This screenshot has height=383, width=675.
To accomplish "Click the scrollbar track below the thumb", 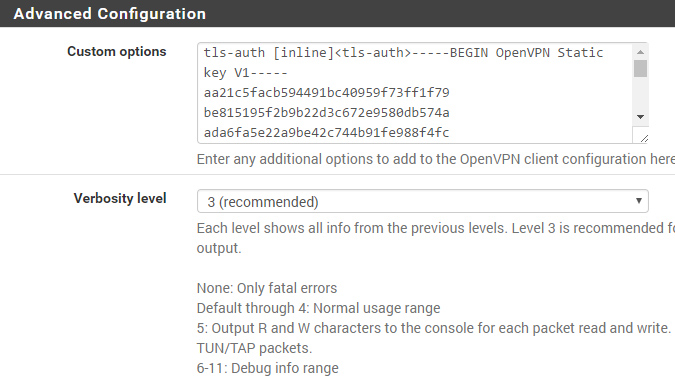I will coord(640,93).
